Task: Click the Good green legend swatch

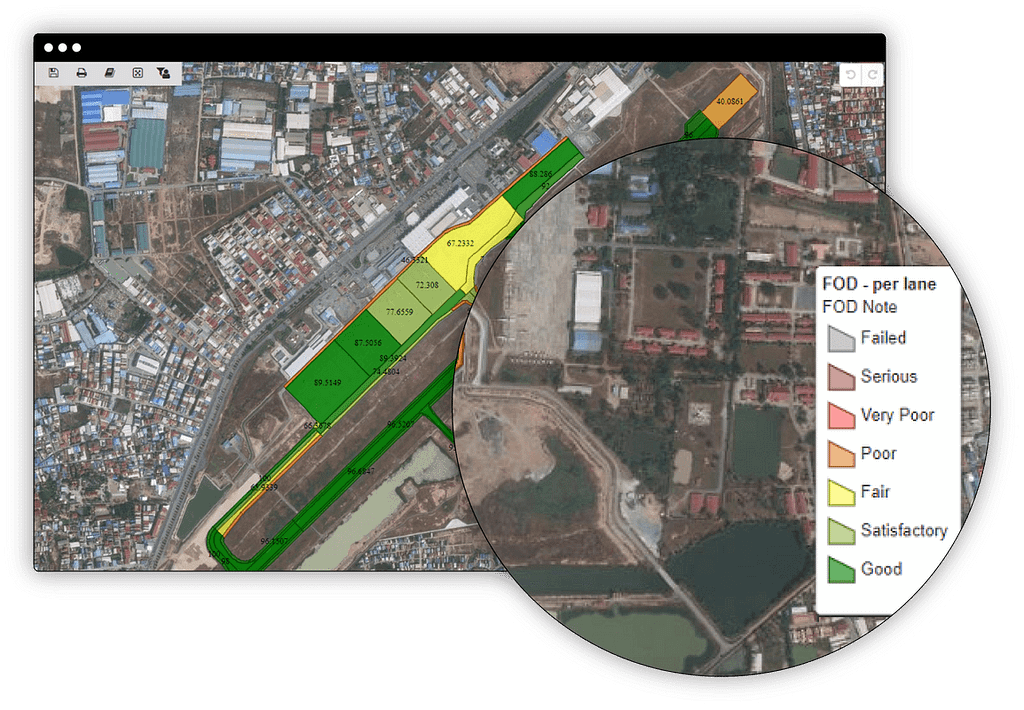Action: (x=841, y=570)
